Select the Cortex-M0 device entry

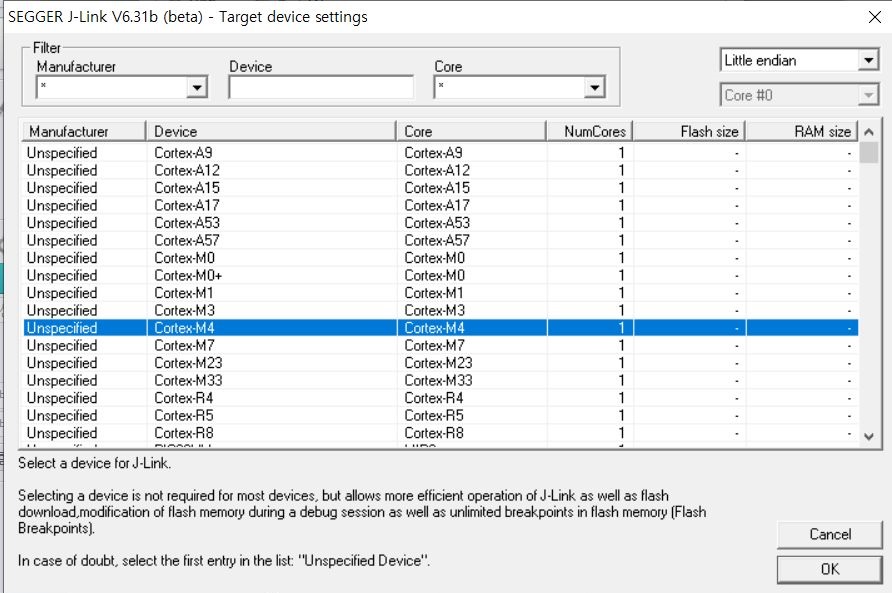coord(441,258)
